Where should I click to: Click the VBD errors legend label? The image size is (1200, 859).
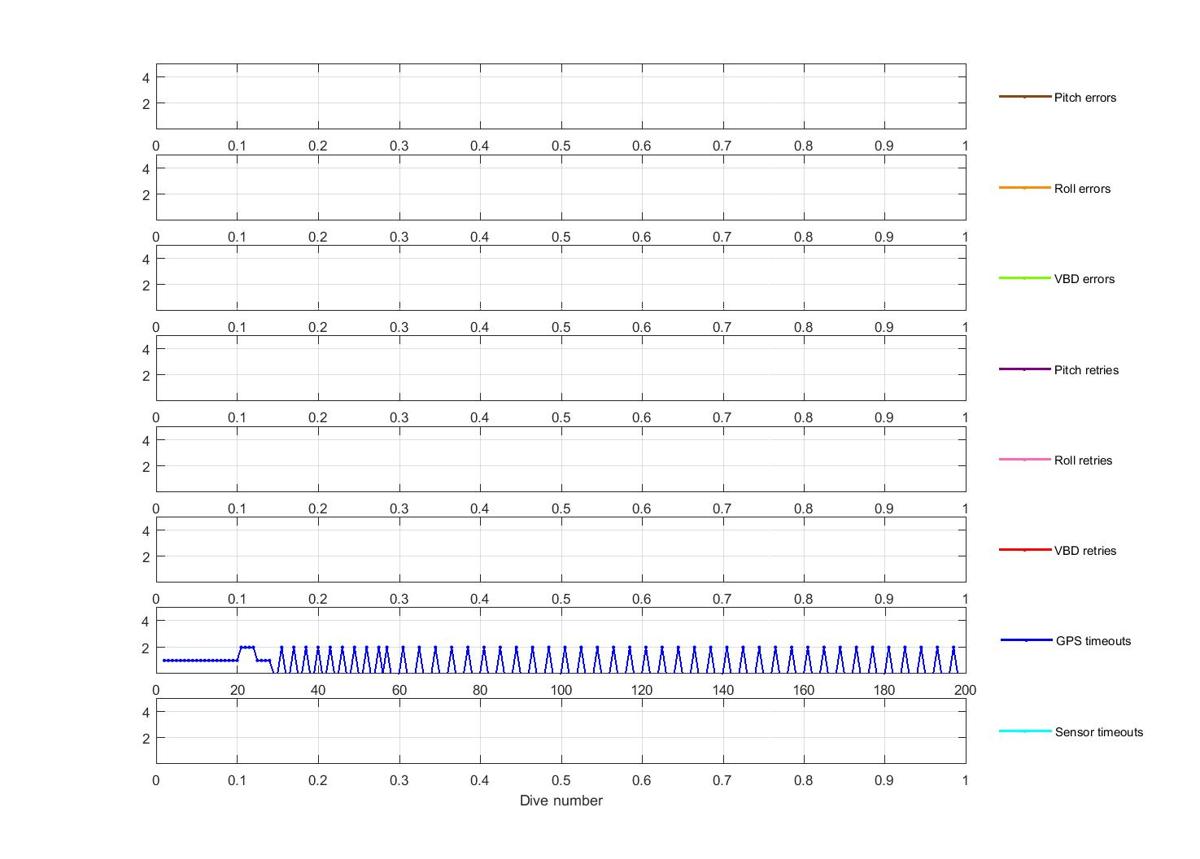pyautogui.click(x=1084, y=279)
